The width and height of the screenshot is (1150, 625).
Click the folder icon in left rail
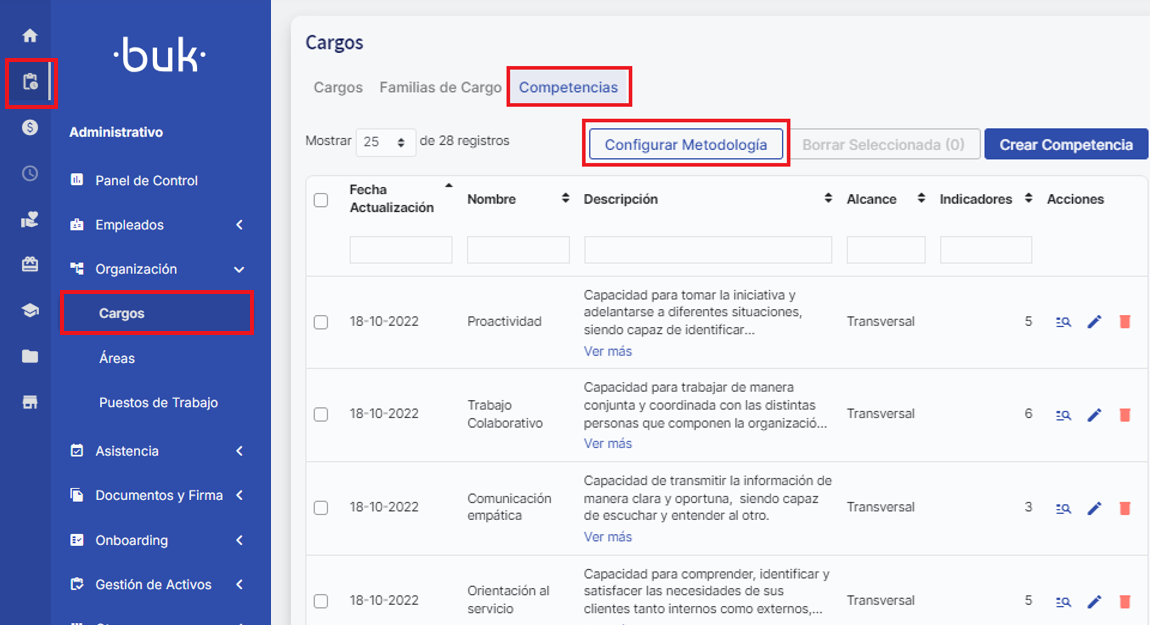click(x=30, y=356)
